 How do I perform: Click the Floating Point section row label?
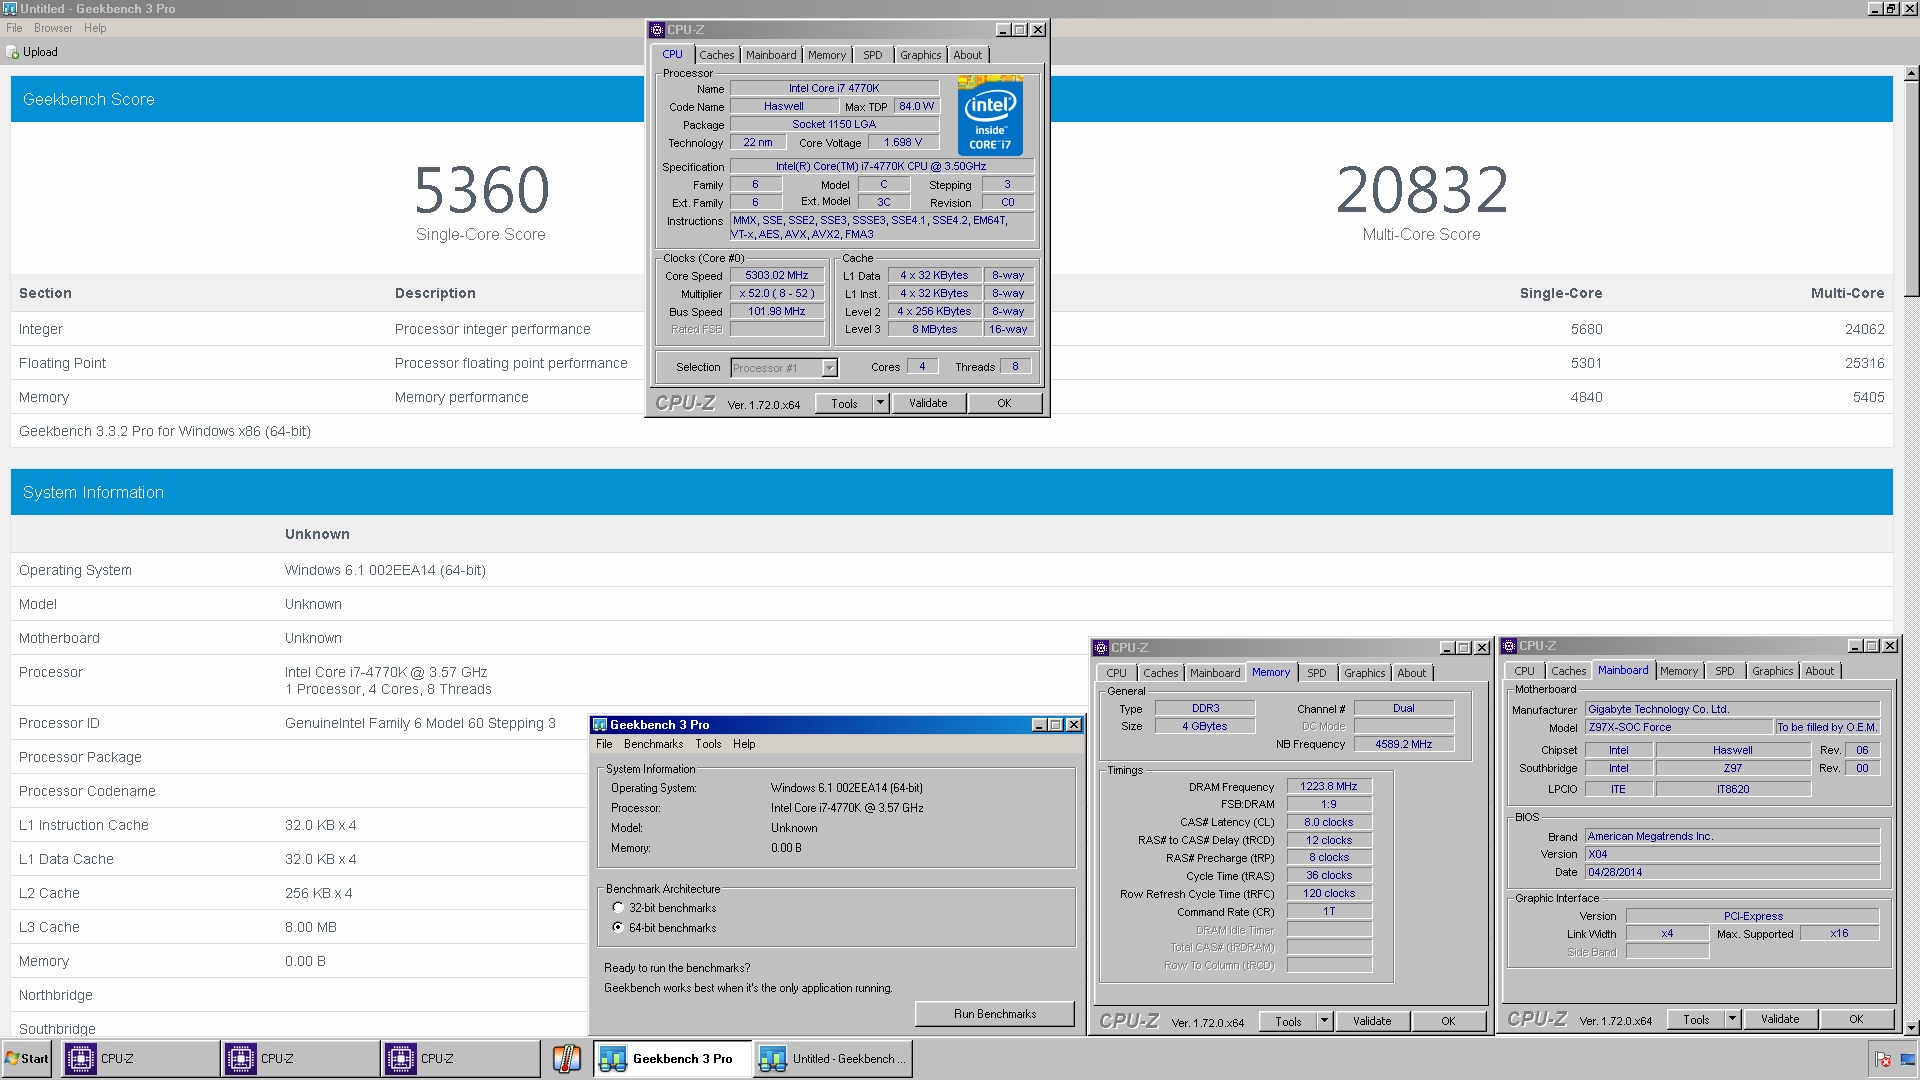pyautogui.click(x=62, y=363)
